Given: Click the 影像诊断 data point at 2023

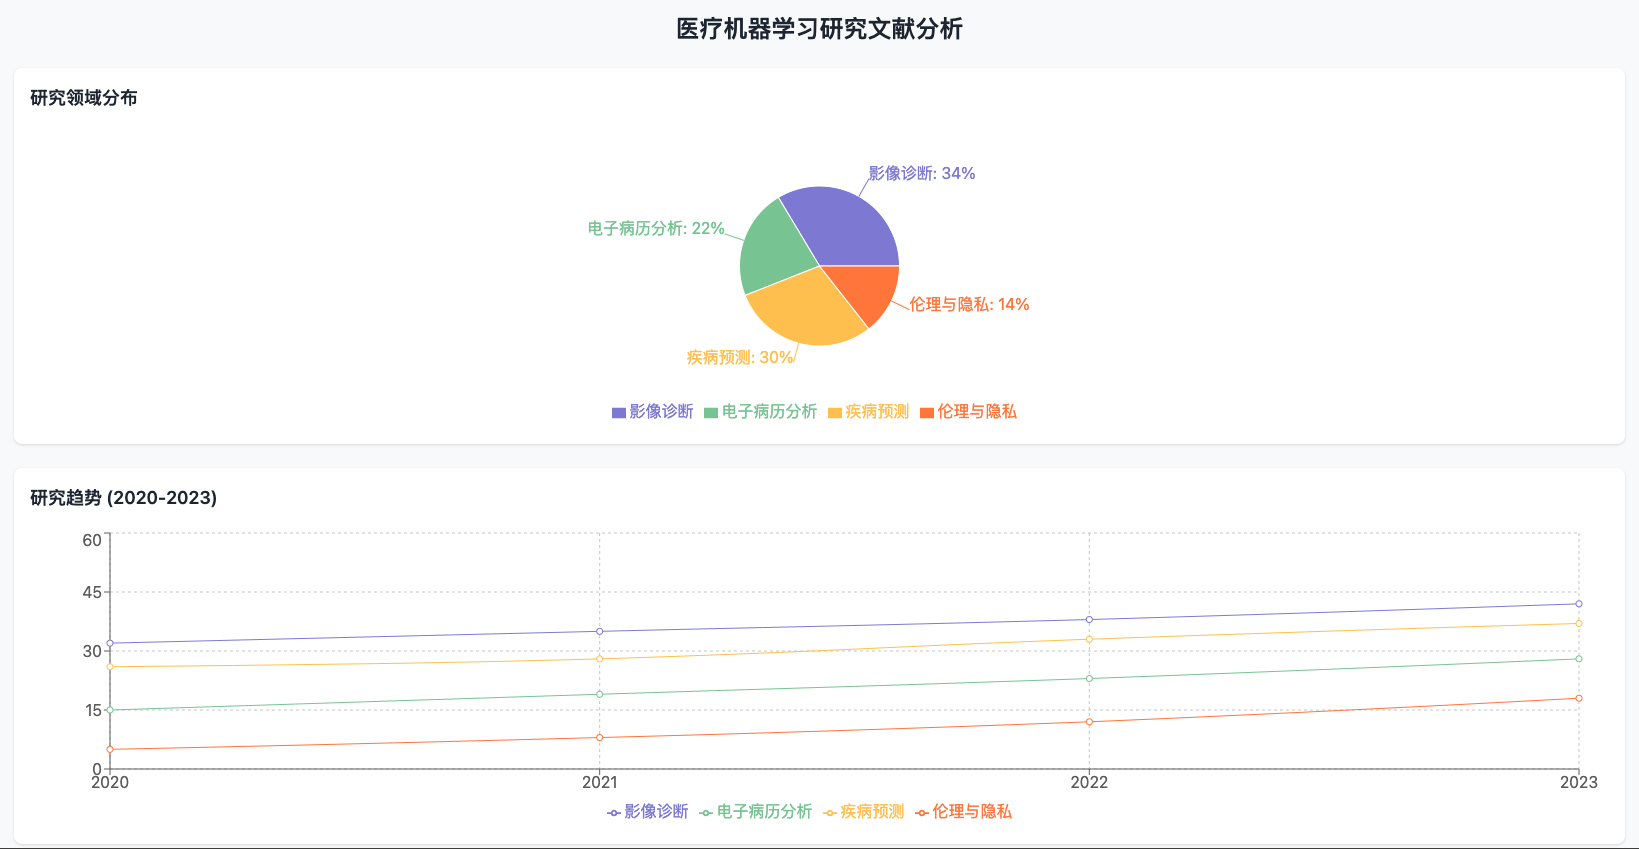Looking at the screenshot, I should point(1579,604).
